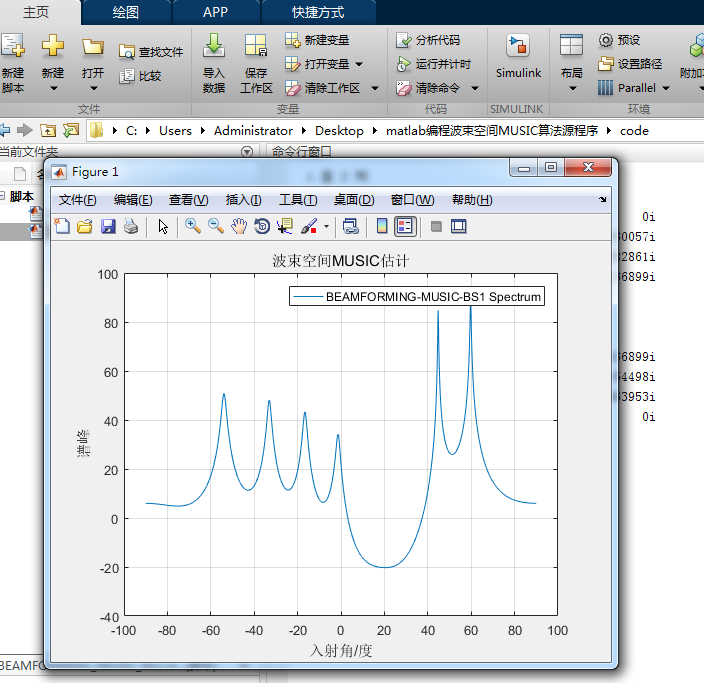Expand Clear Commands dropdown arrow
This screenshot has width=704, height=683.
[475, 88]
